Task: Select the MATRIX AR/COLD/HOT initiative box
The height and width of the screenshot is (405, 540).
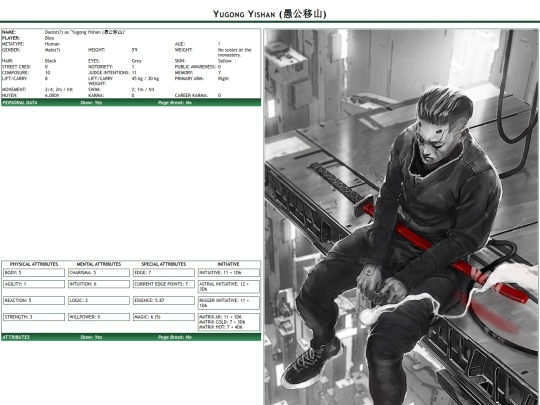Action: coord(229,322)
